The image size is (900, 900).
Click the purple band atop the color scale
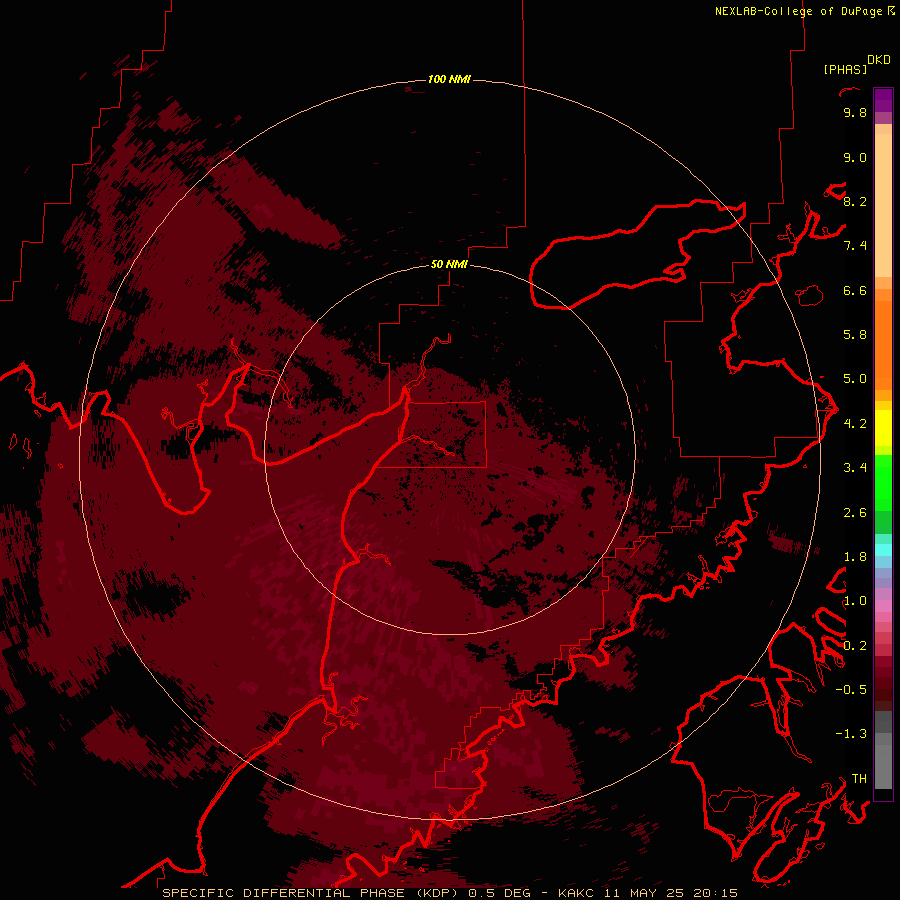[883, 100]
